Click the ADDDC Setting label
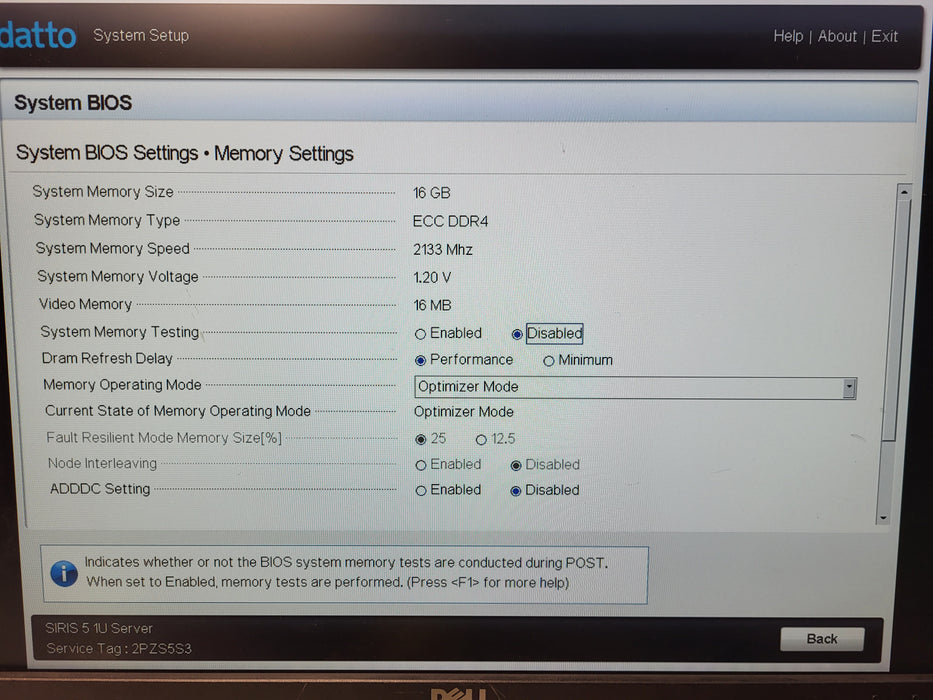The height and width of the screenshot is (700, 933). (x=100, y=489)
